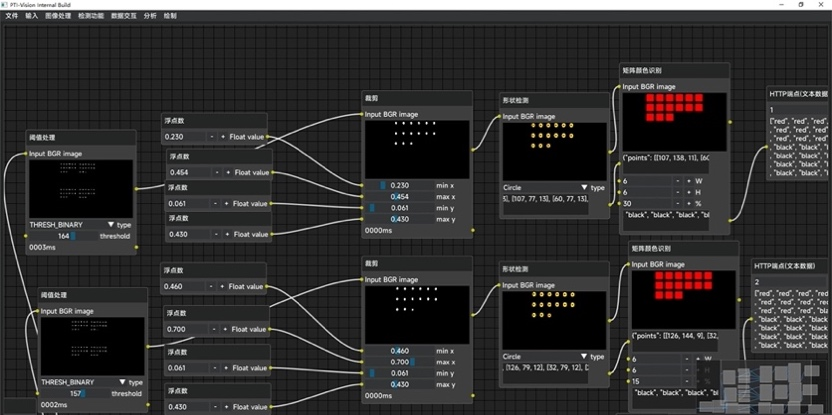Click input pin of upper 形状检测 node
The height and width of the screenshot is (415, 832).
[x=500, y=117]
